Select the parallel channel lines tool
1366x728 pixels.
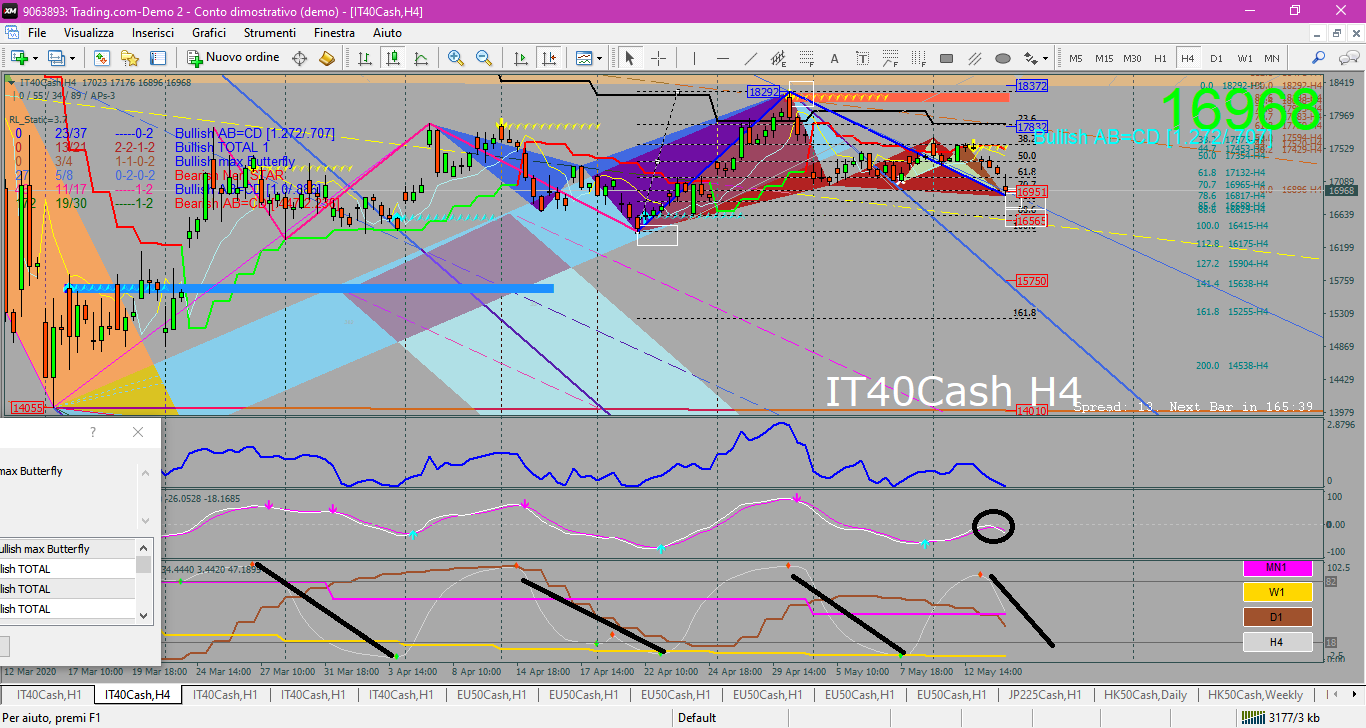pos(975,58)
